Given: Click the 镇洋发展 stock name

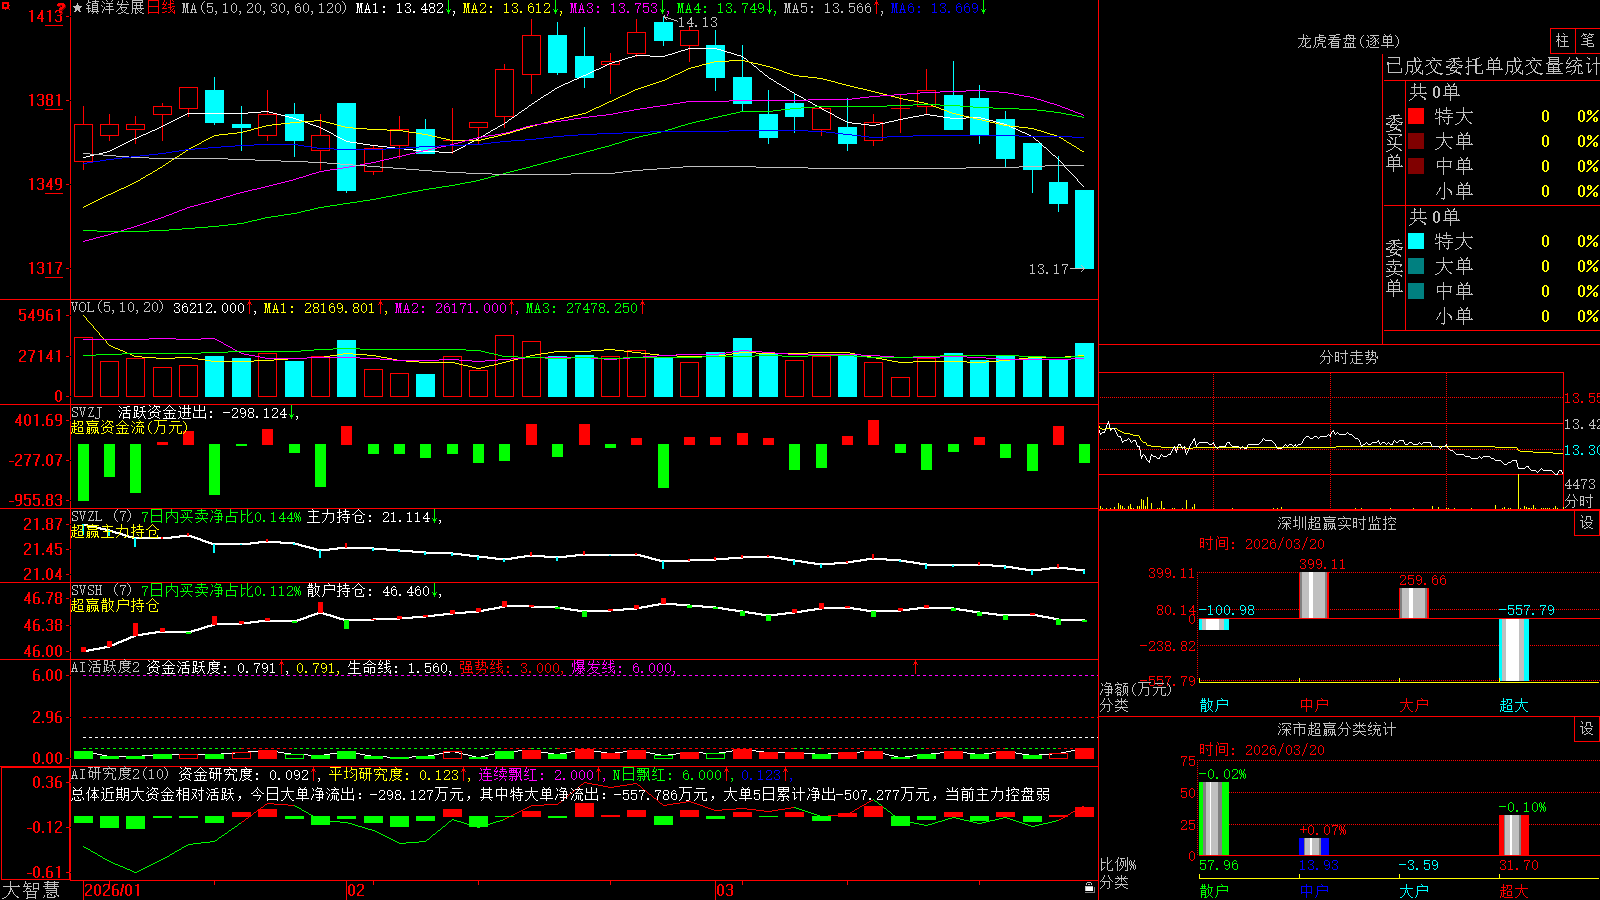Looking at the screenshot, I should (x=115, y=8).
